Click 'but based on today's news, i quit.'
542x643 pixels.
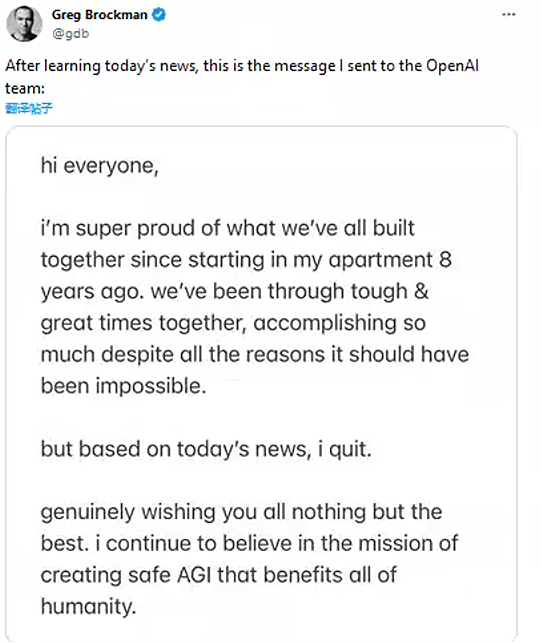206,449
